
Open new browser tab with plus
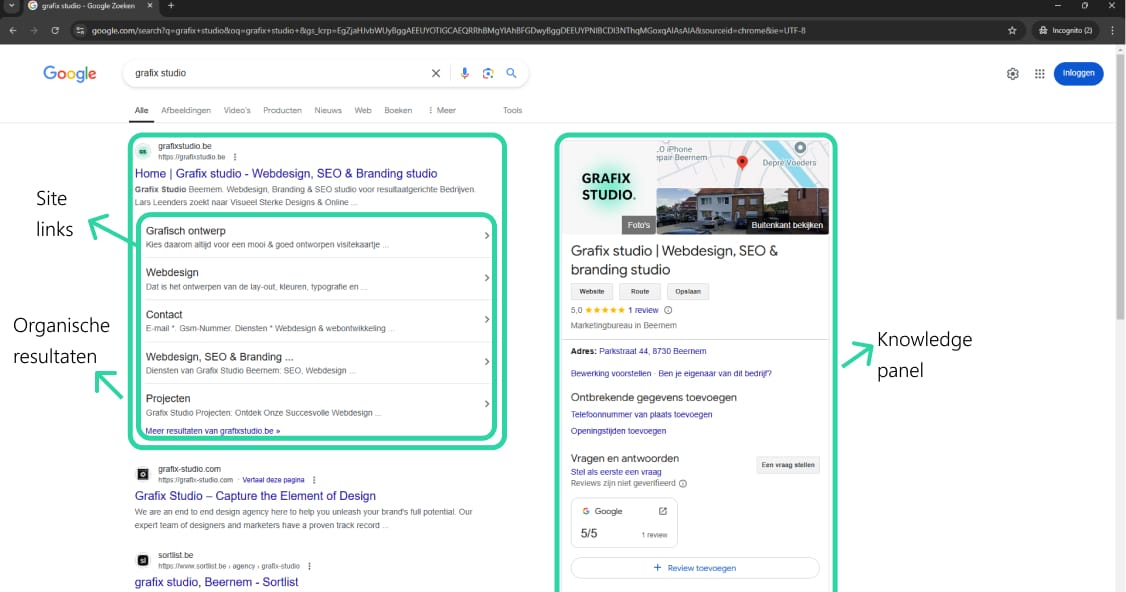point(171,6)
